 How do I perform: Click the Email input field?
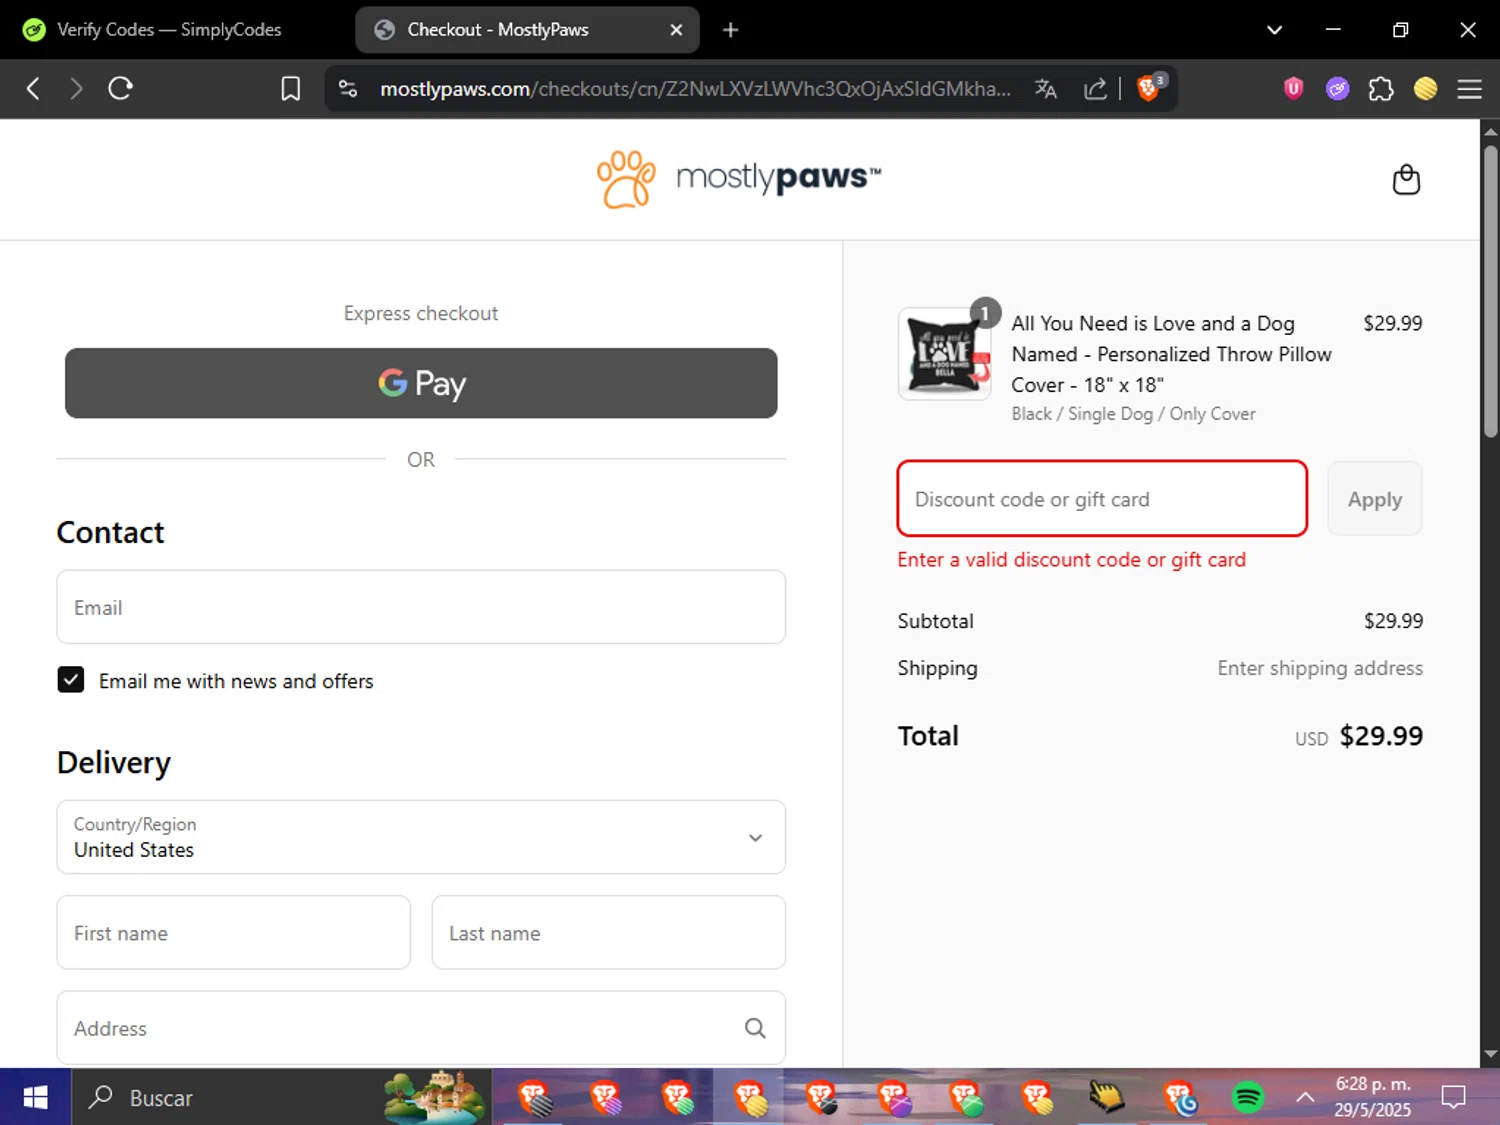coord(421,607)
